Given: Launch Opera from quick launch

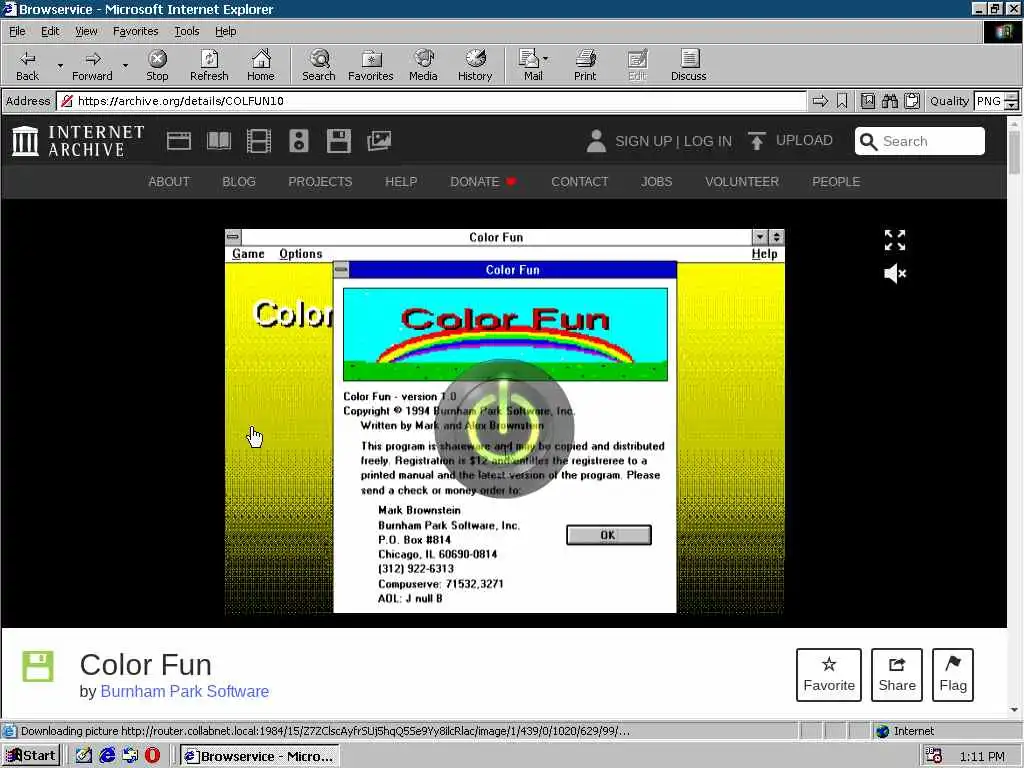Looking at the screenshot, I should click(153, 756).
